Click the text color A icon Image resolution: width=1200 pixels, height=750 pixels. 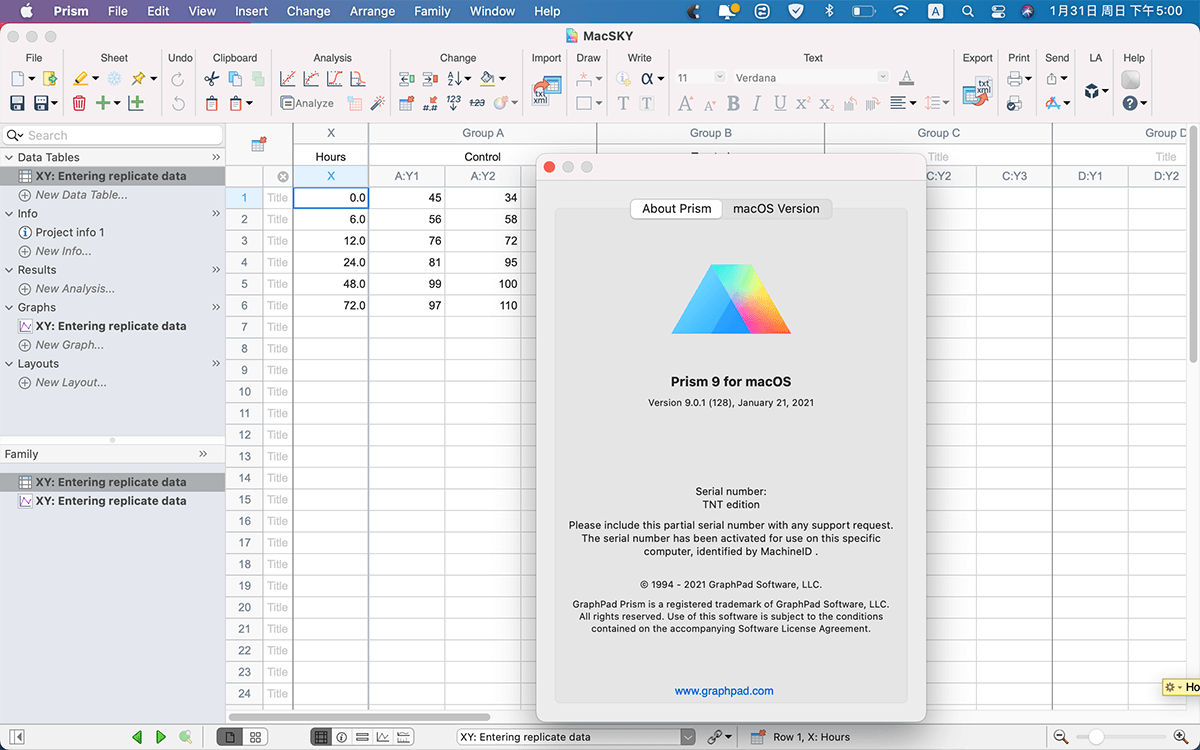[x=906, y=78]
